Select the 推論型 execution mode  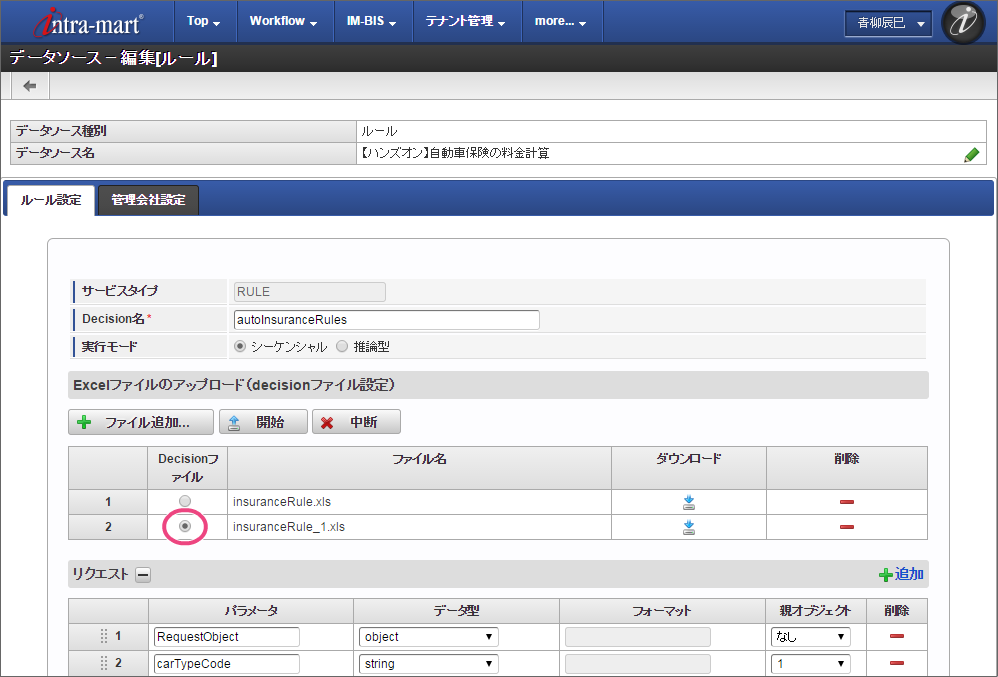point(342,347)
